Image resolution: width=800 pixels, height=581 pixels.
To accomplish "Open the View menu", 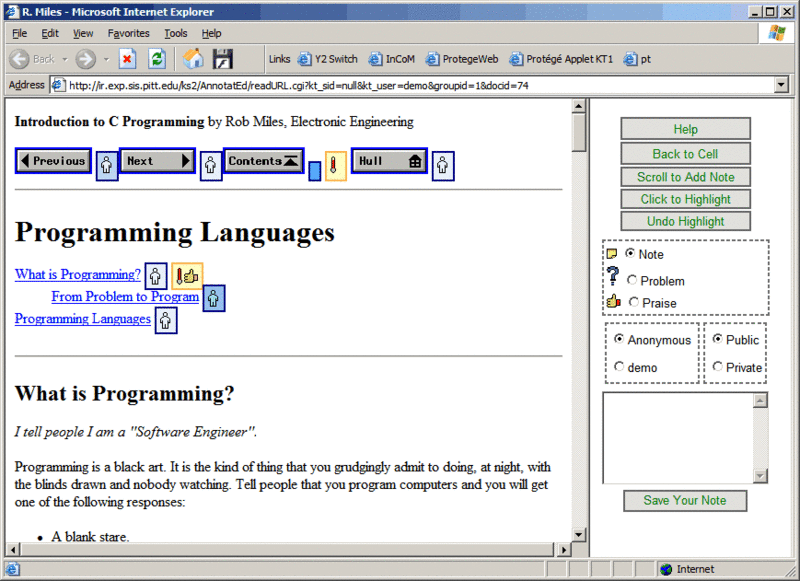I will (x=83, y=33).
